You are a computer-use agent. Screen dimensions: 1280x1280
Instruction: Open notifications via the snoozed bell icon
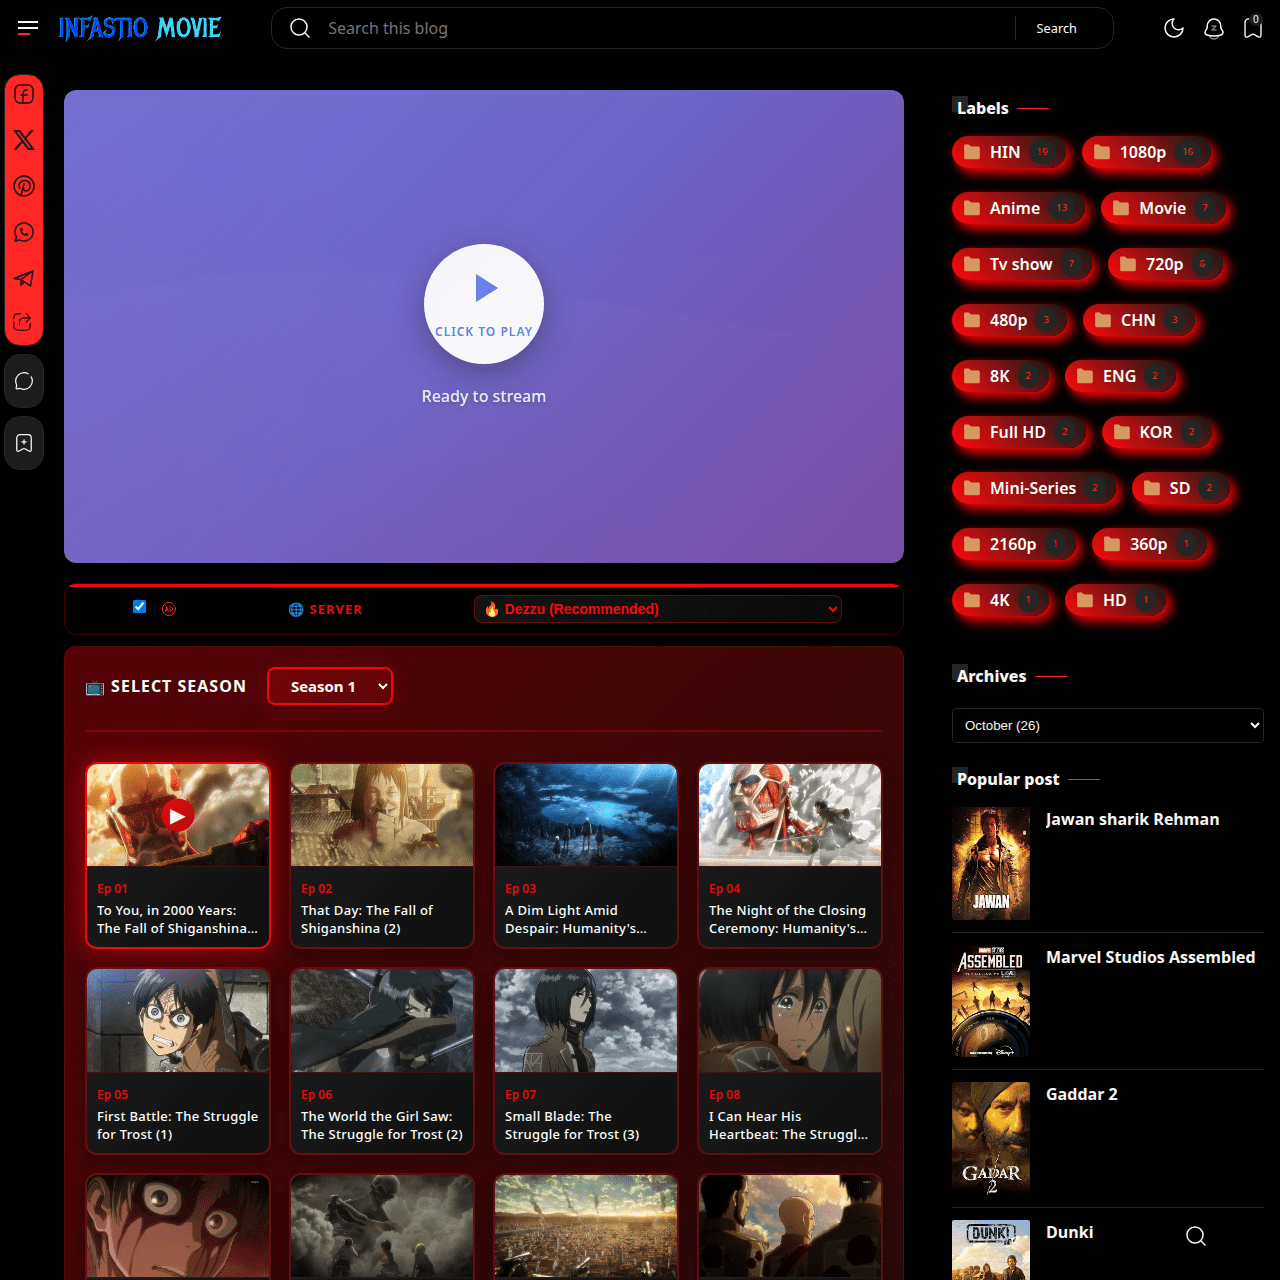coord(1214,28)
